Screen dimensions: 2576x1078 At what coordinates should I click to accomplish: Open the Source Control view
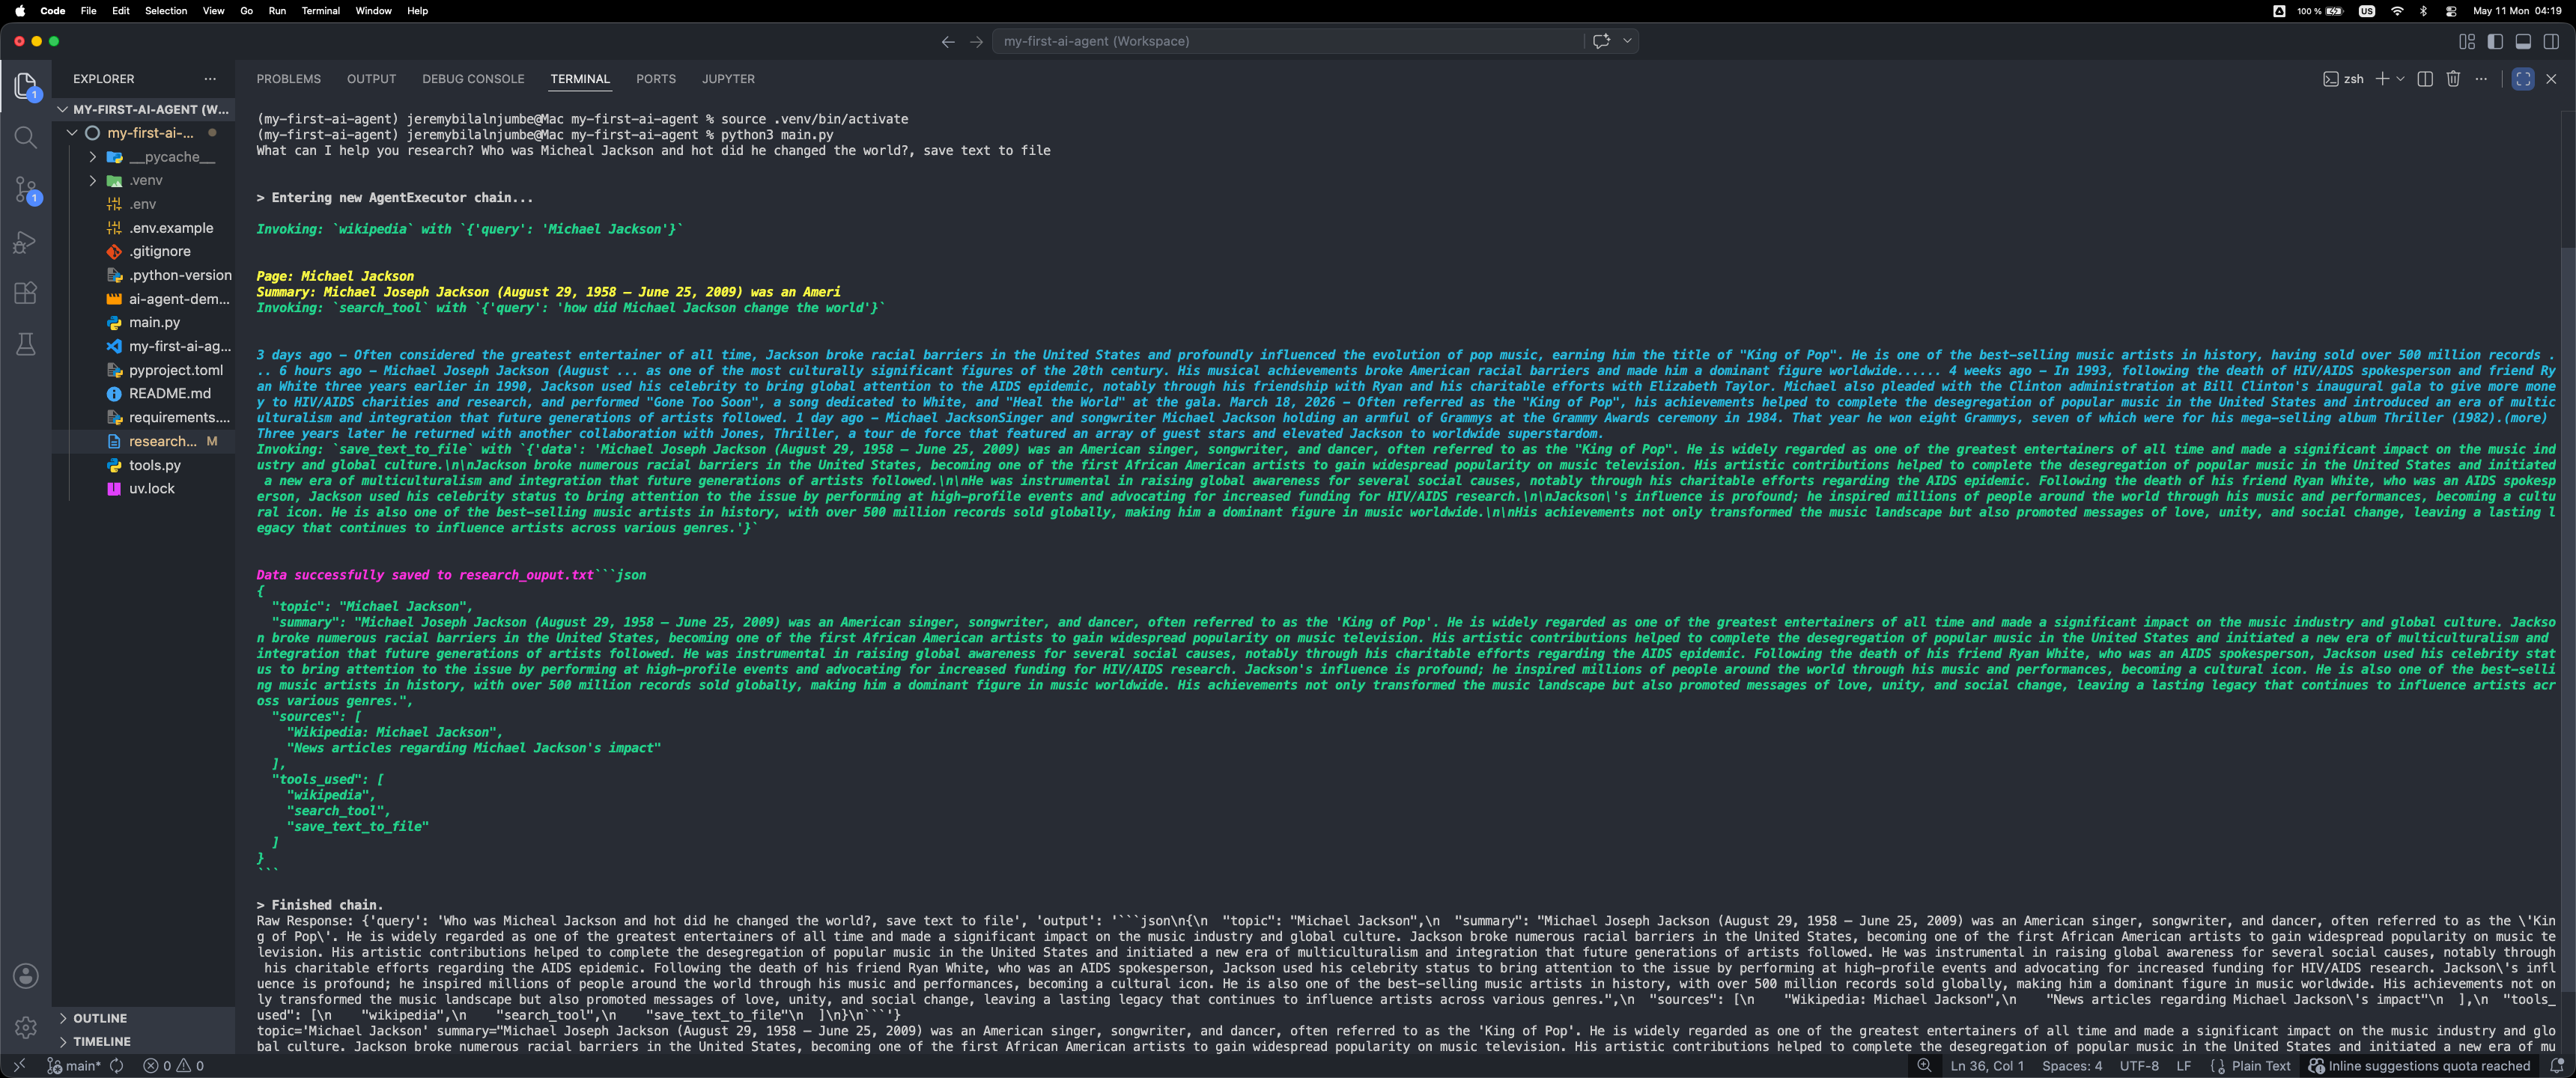tap(26, 190)
